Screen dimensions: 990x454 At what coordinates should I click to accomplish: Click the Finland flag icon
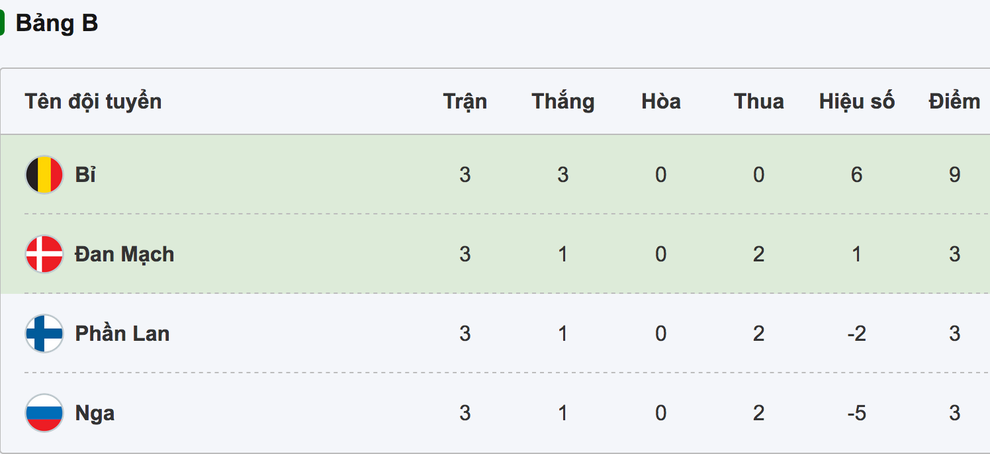point(44,333)
